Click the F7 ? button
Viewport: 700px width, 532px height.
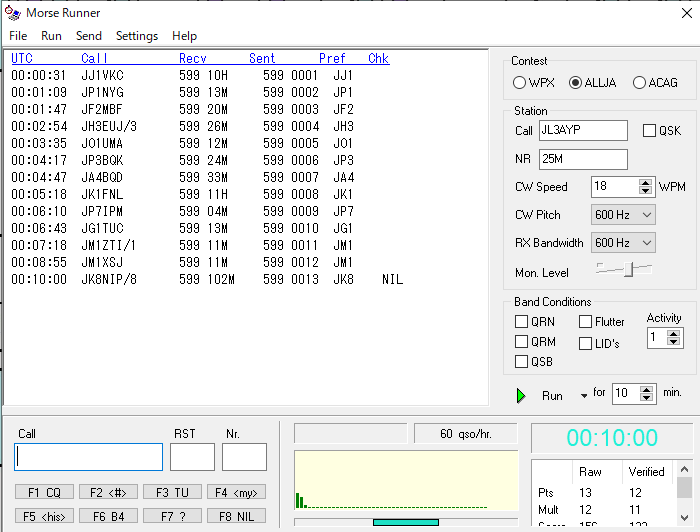pos(172,516)
